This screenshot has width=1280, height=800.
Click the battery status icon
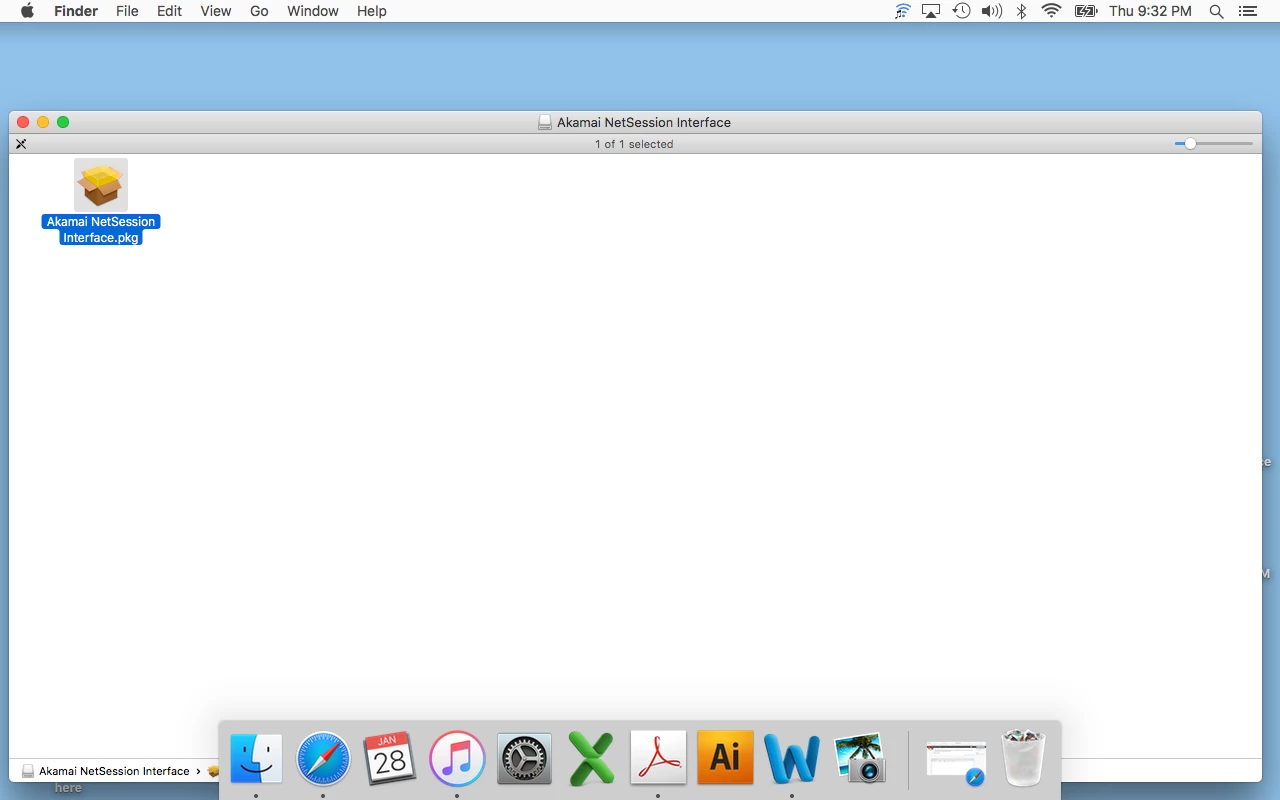[x=1086, y=11]
